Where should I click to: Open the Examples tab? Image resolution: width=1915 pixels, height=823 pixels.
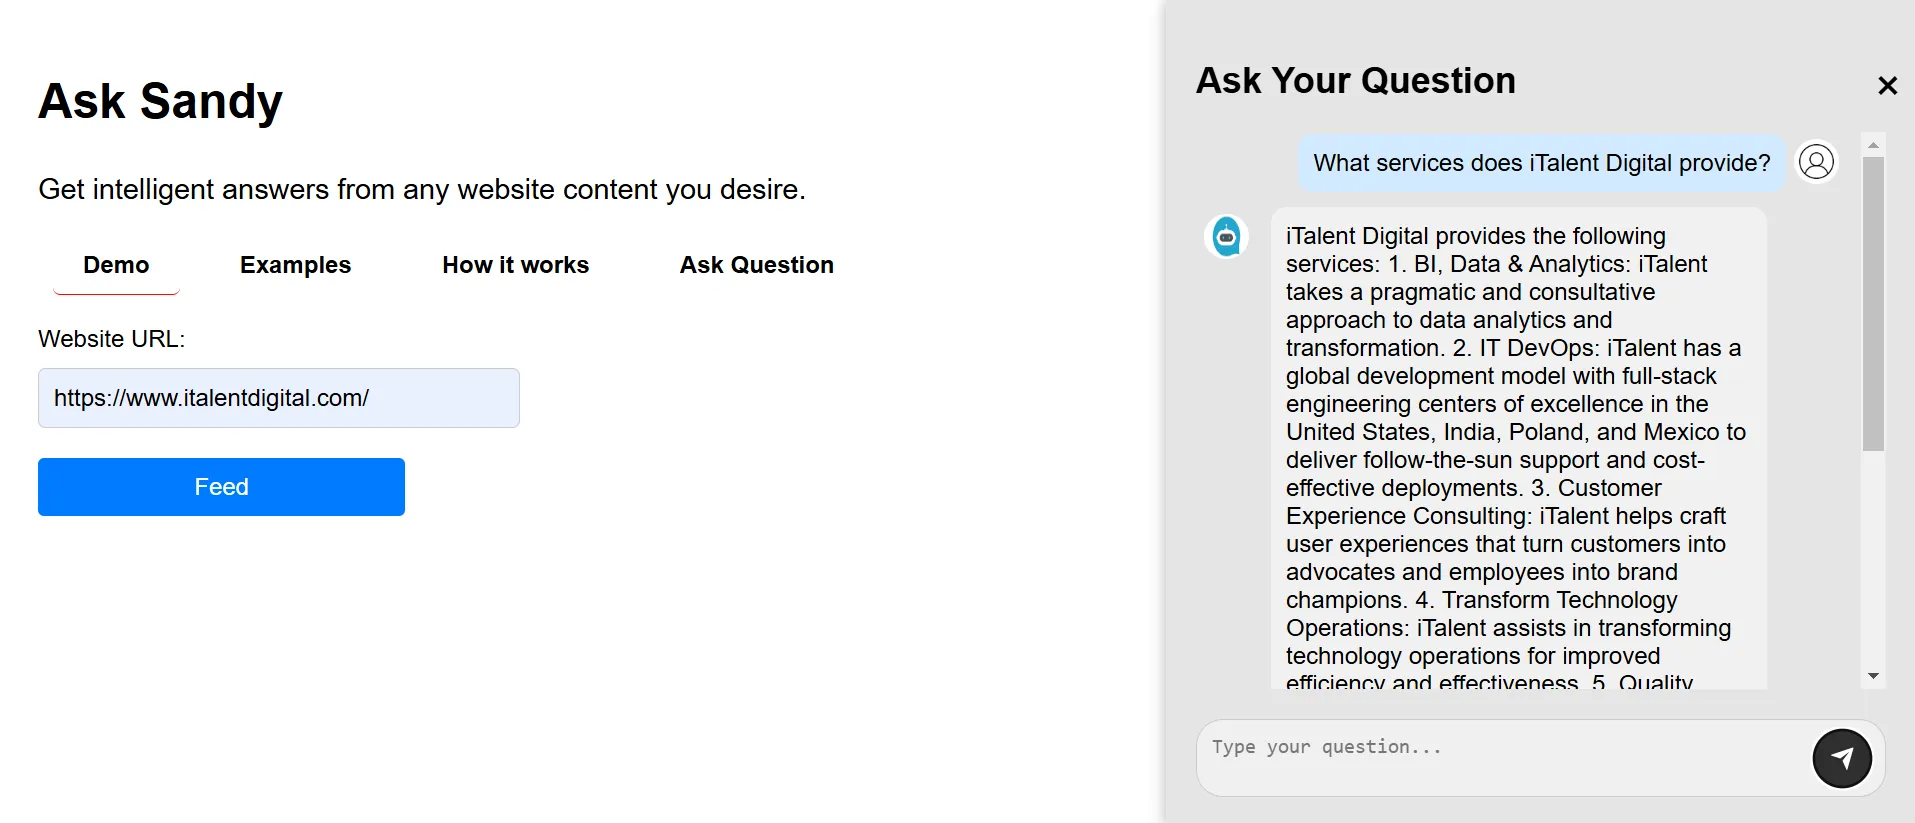tap(295, 265)
